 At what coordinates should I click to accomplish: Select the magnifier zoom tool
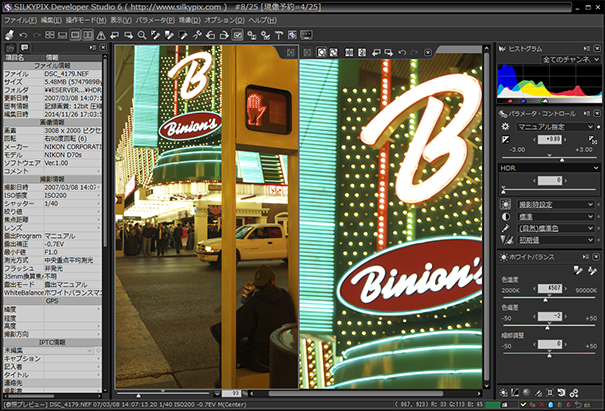pyautogui.click(x=142, y=36)
